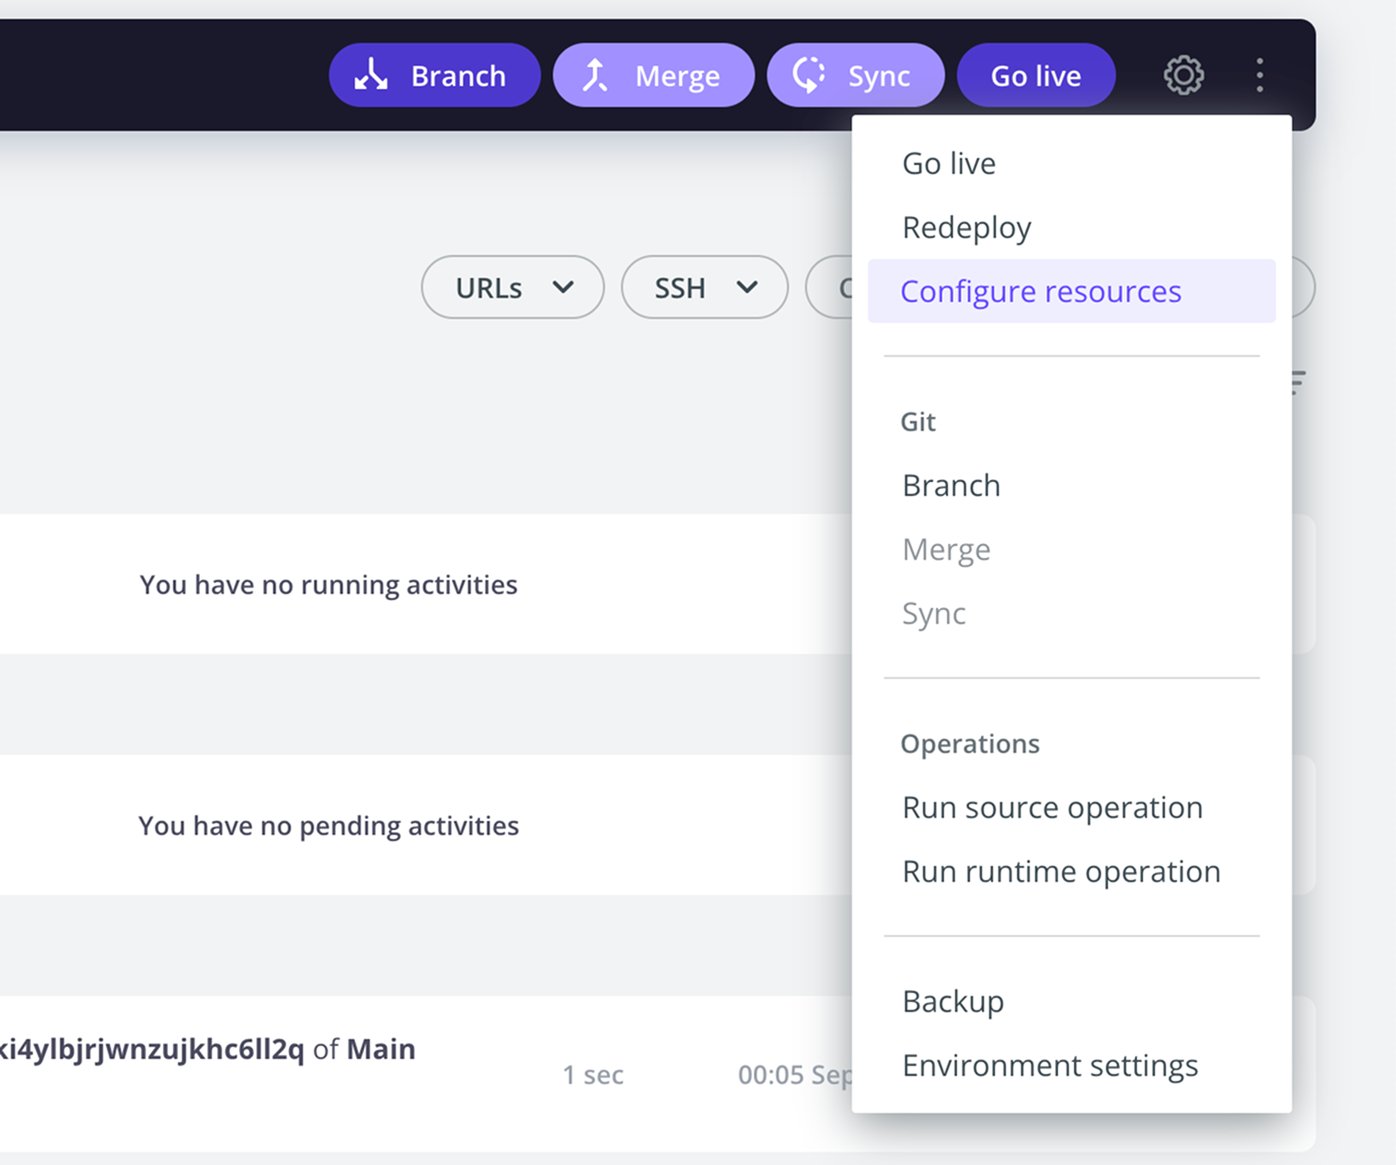The width and height of the screenshot is (1396, 1165).
Task: Open Environment settings from the menu
Action: click(1050, 1065)
